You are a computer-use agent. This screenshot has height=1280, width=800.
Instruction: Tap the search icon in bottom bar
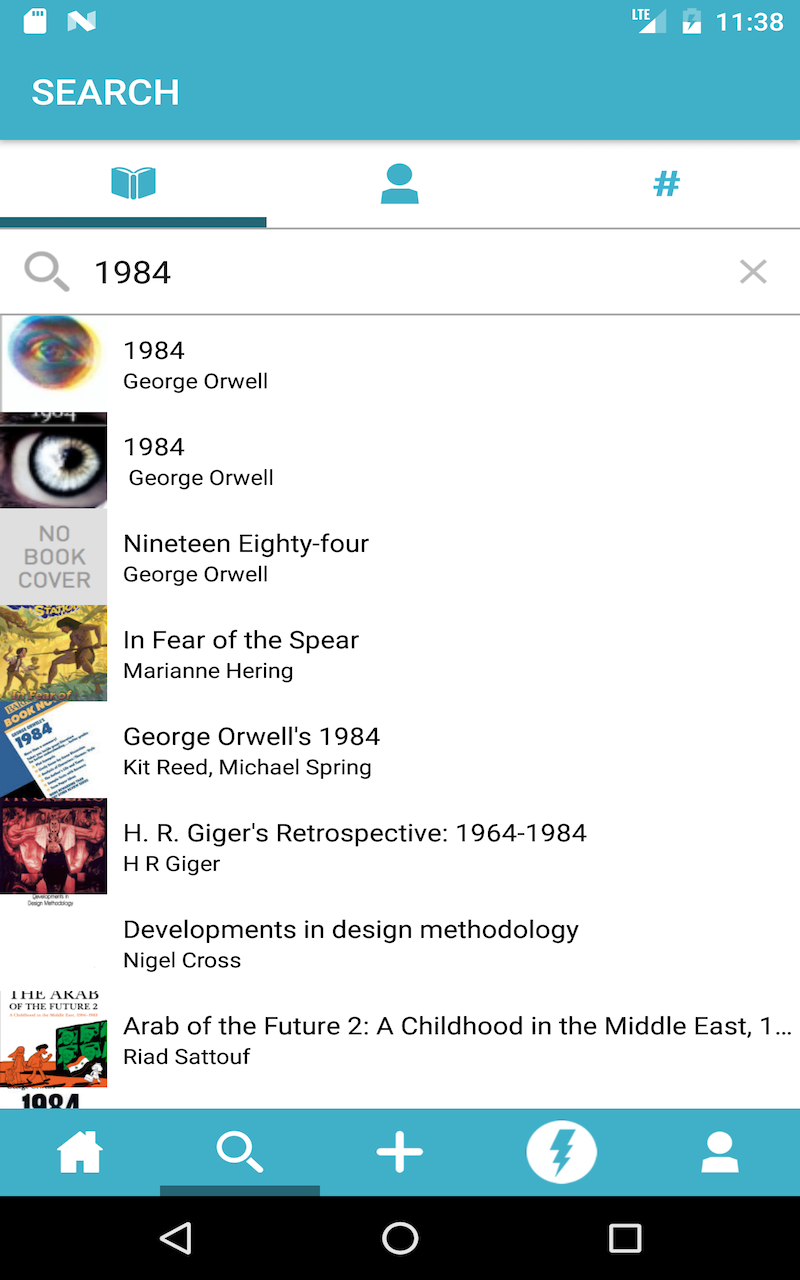tap(240, 1152)
